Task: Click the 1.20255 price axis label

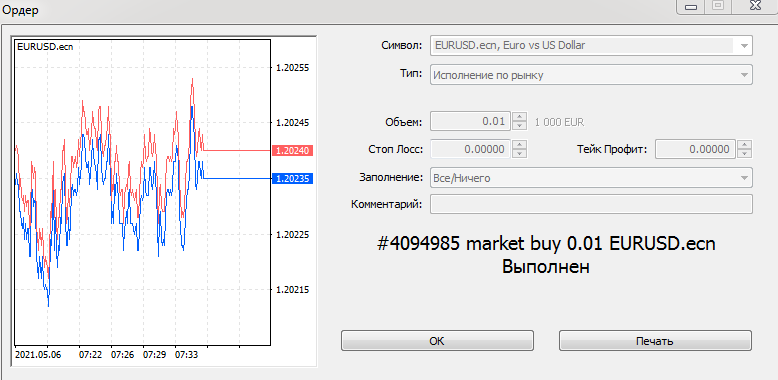Action: coord(292,67)
